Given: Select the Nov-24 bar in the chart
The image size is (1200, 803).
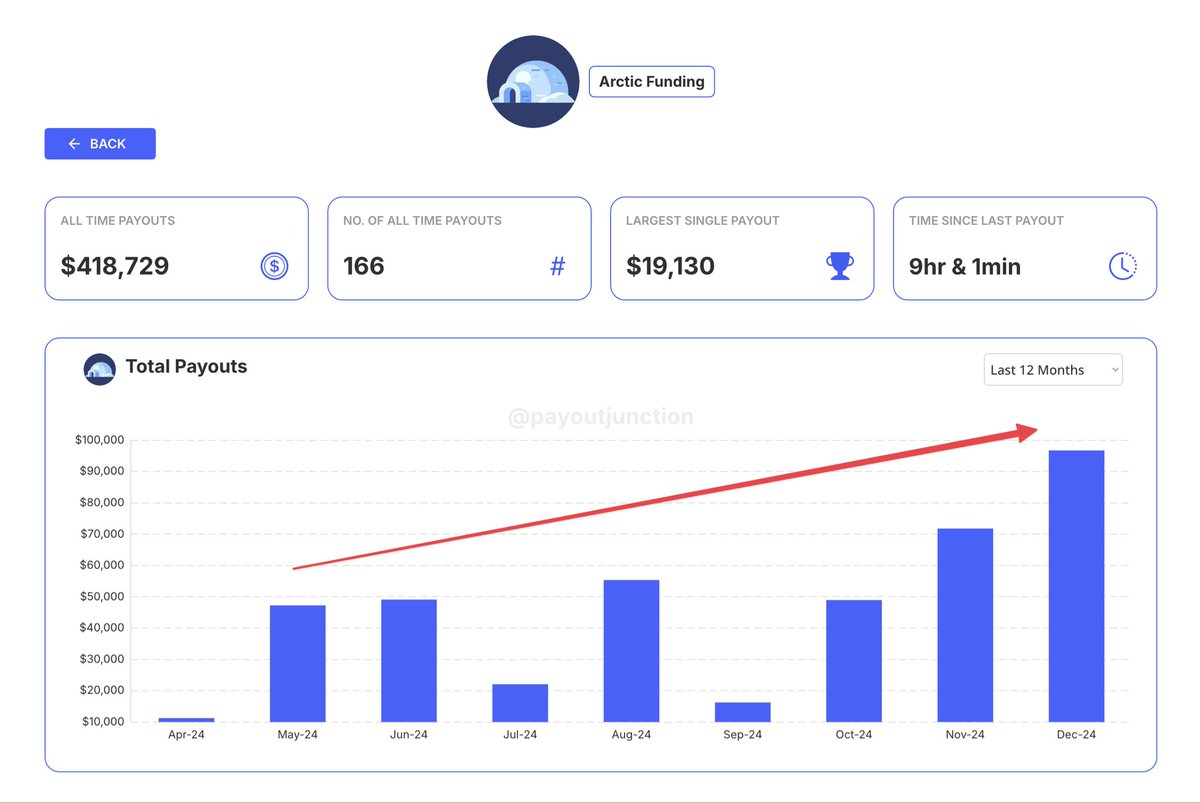Looking at the screenshot, I should click(x=965, y=625).
